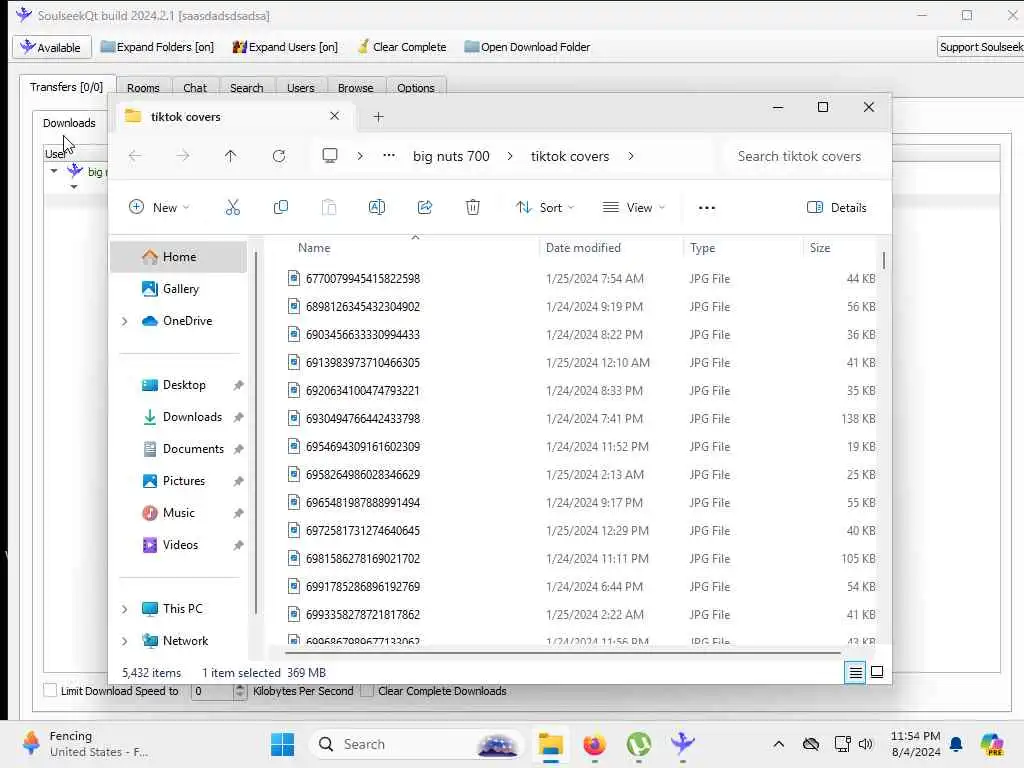Switch to the Browse tab in Soulseek

(x=355, y=88)
